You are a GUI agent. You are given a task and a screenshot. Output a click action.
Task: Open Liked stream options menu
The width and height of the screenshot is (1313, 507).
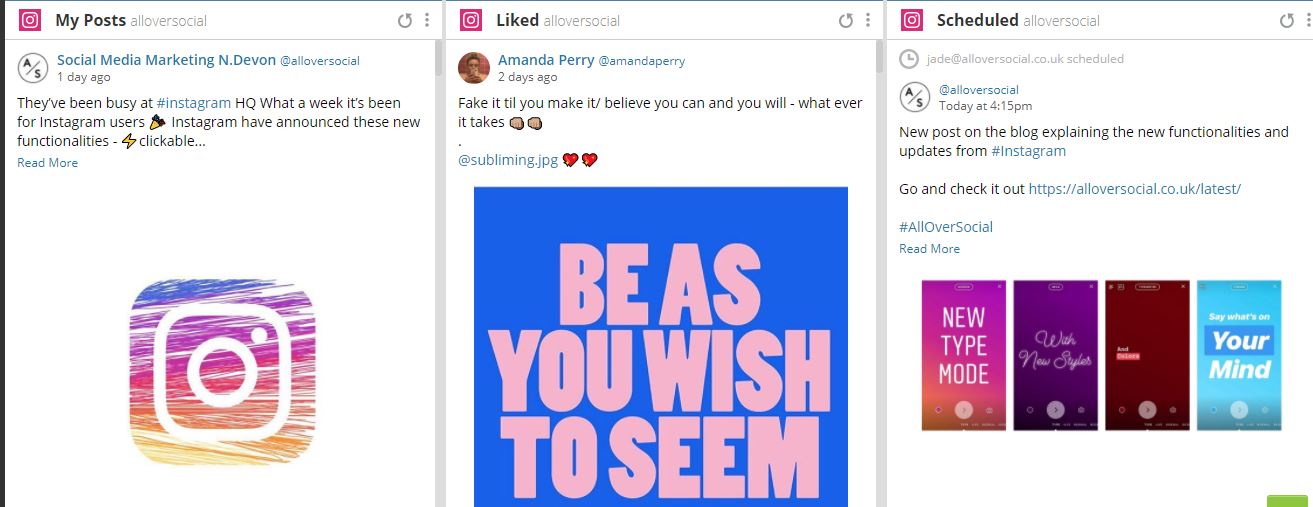(x=867, y=20)
